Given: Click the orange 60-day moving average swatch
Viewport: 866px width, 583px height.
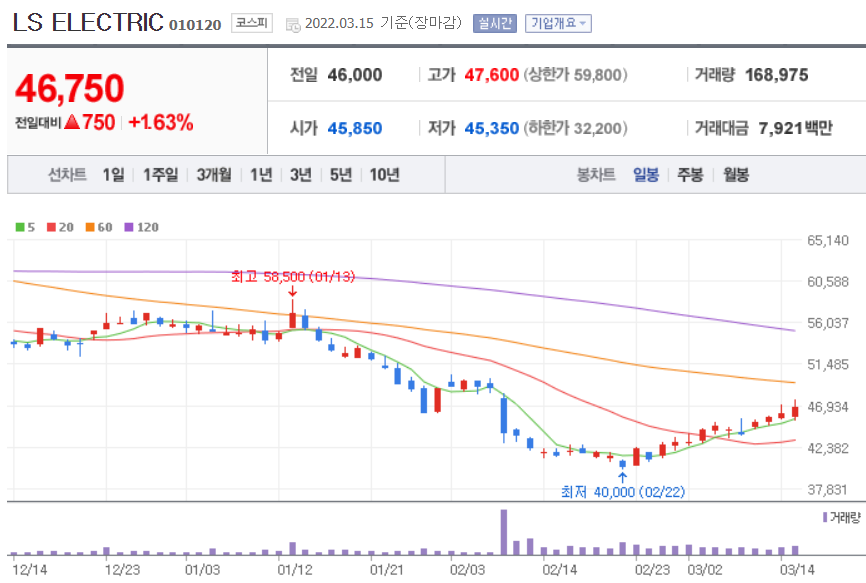Looking at the screenshot, I should (90, 227).
